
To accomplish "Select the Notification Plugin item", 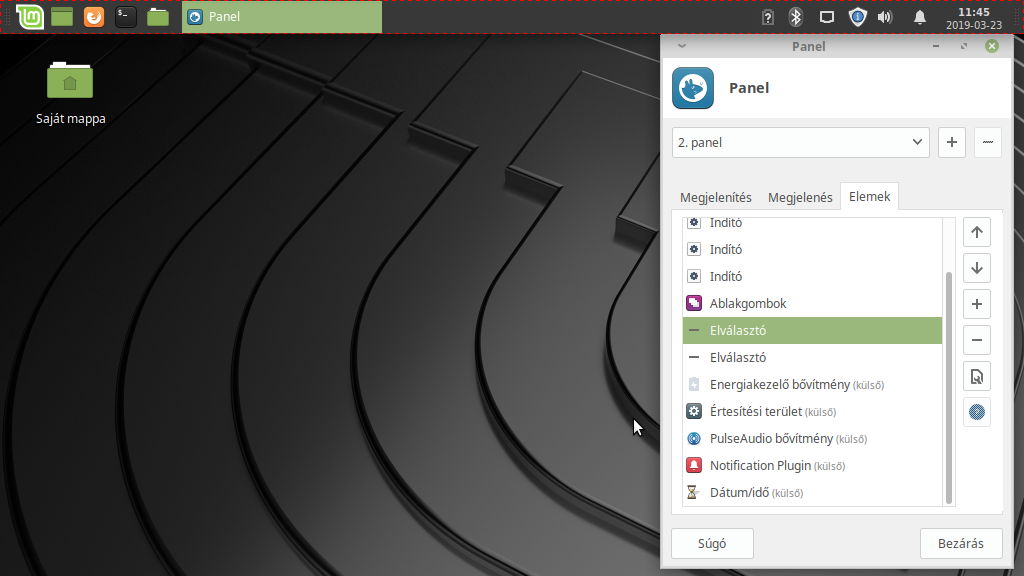I will coord(812,466).
